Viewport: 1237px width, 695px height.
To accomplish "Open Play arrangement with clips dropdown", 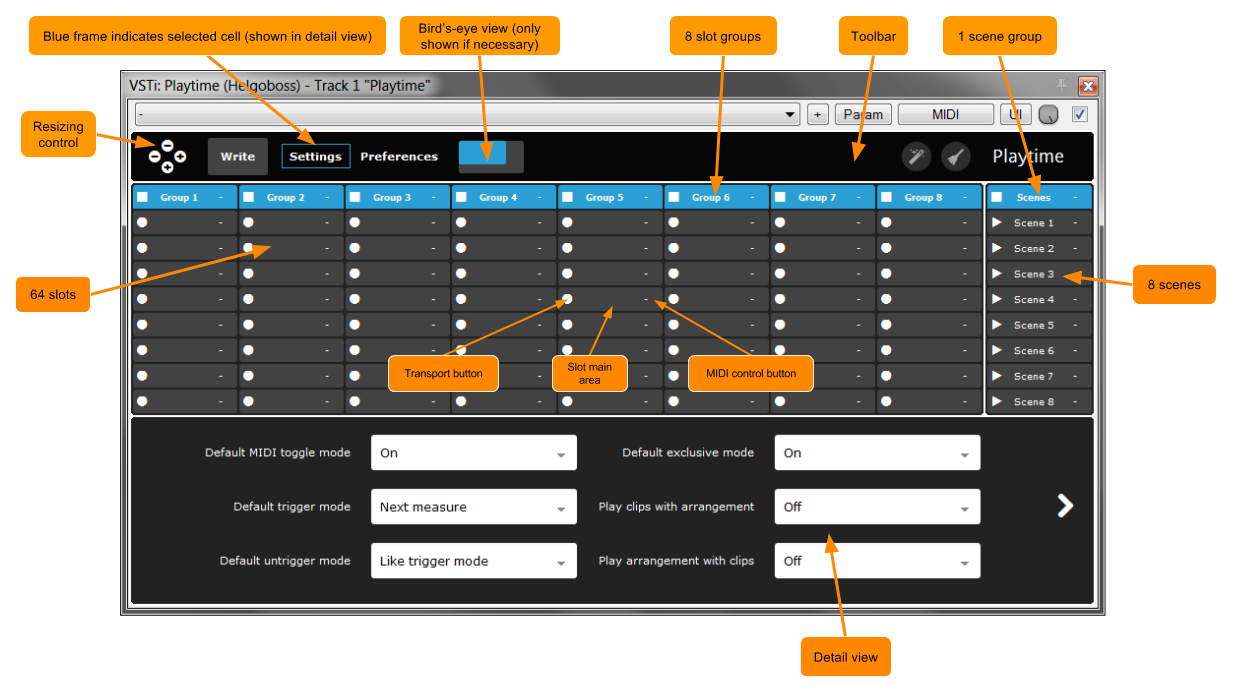I will point(877,561).
